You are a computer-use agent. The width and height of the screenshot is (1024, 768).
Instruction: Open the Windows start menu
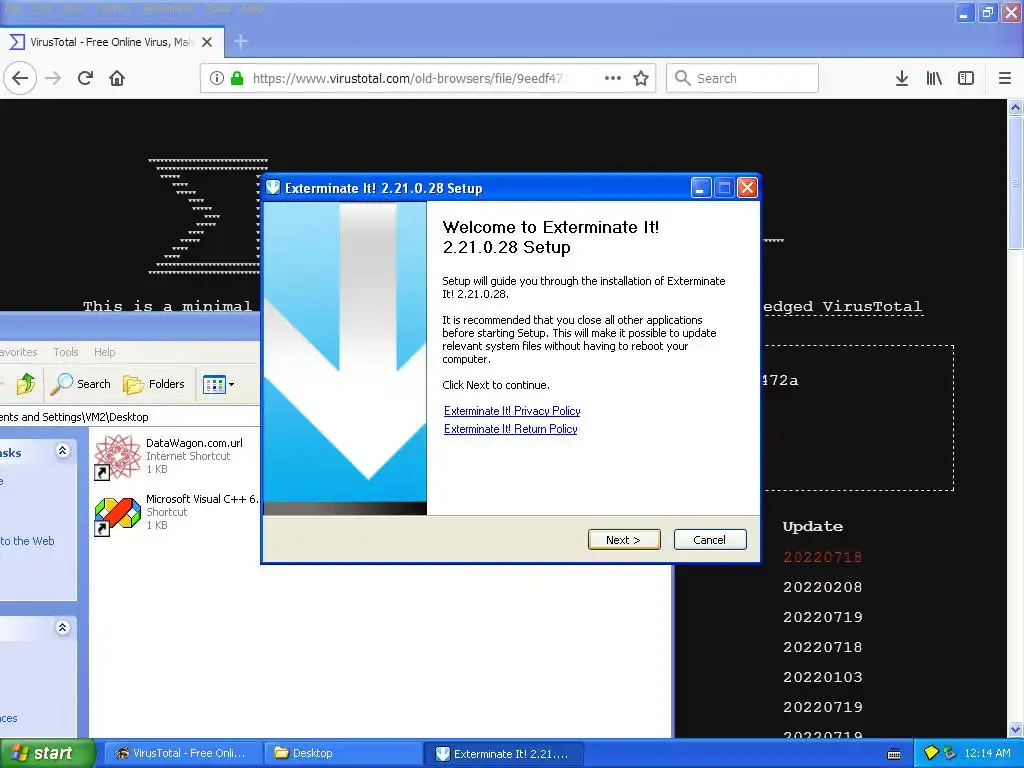click(x=47, y=753)
